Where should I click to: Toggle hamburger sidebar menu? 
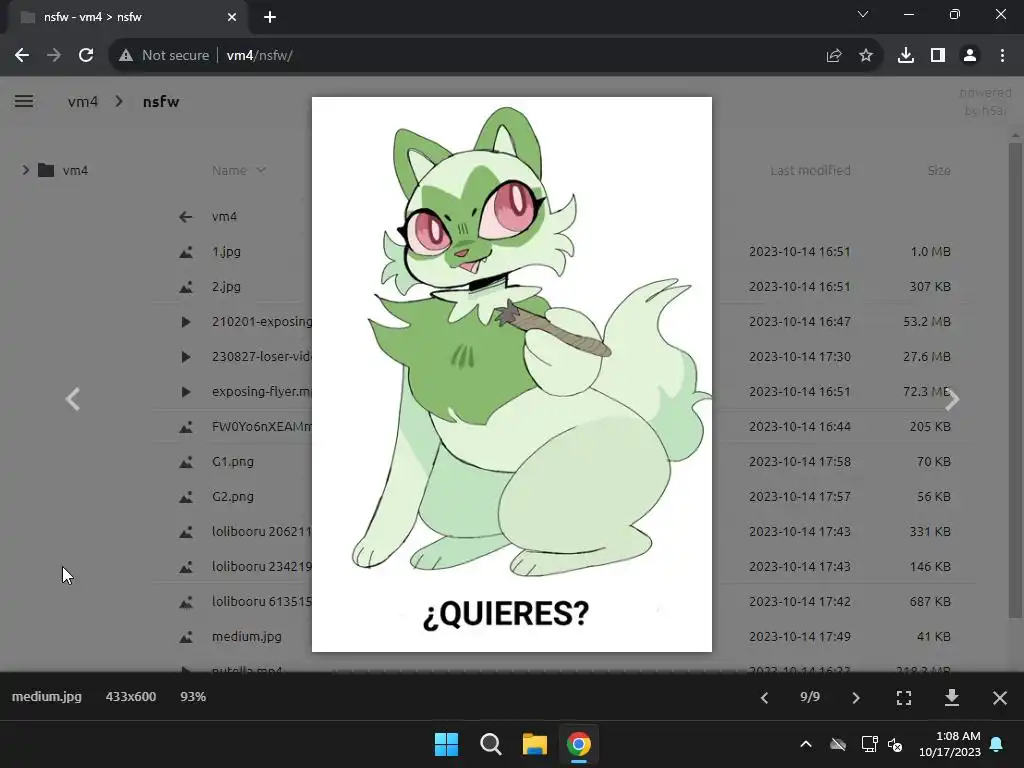coord(24,101)
